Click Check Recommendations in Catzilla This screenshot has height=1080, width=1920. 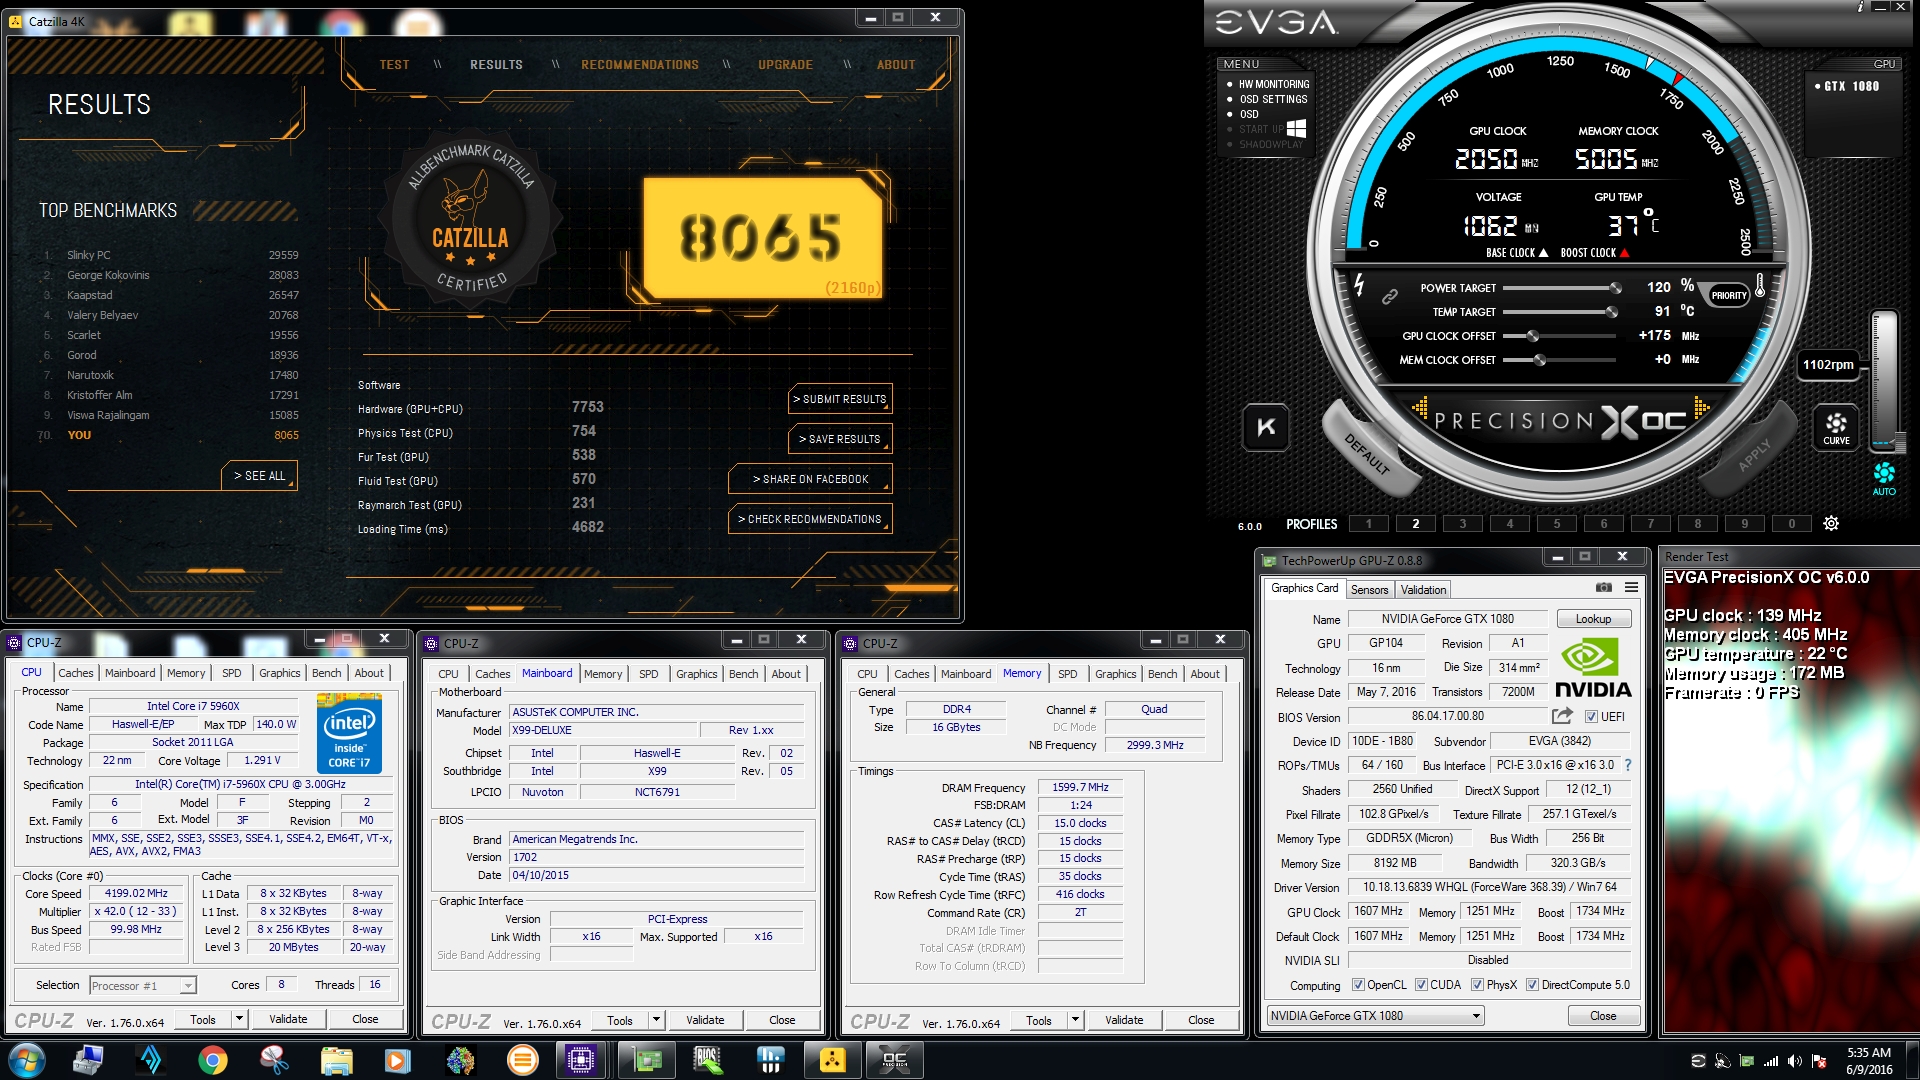810,519
